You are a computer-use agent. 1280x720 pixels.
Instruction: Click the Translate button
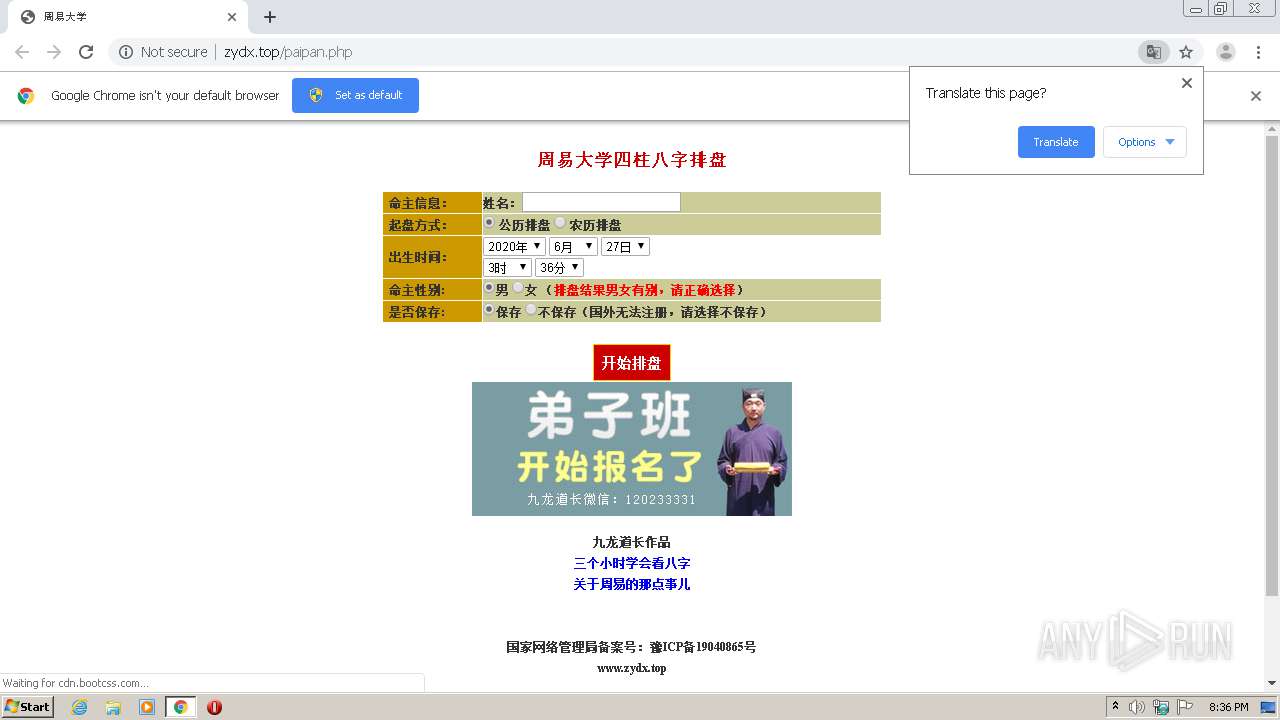pos(1056,142)
